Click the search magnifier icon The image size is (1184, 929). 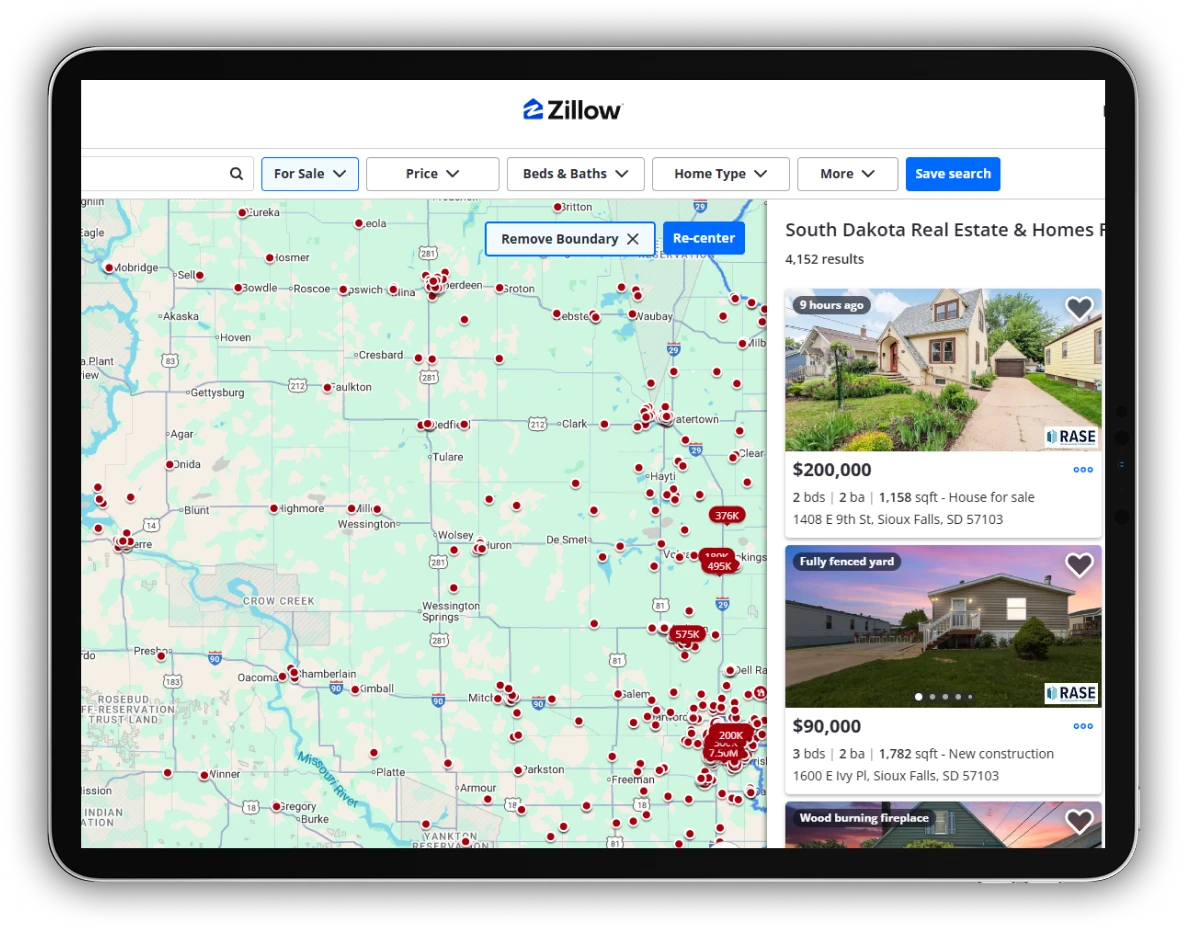236,174
